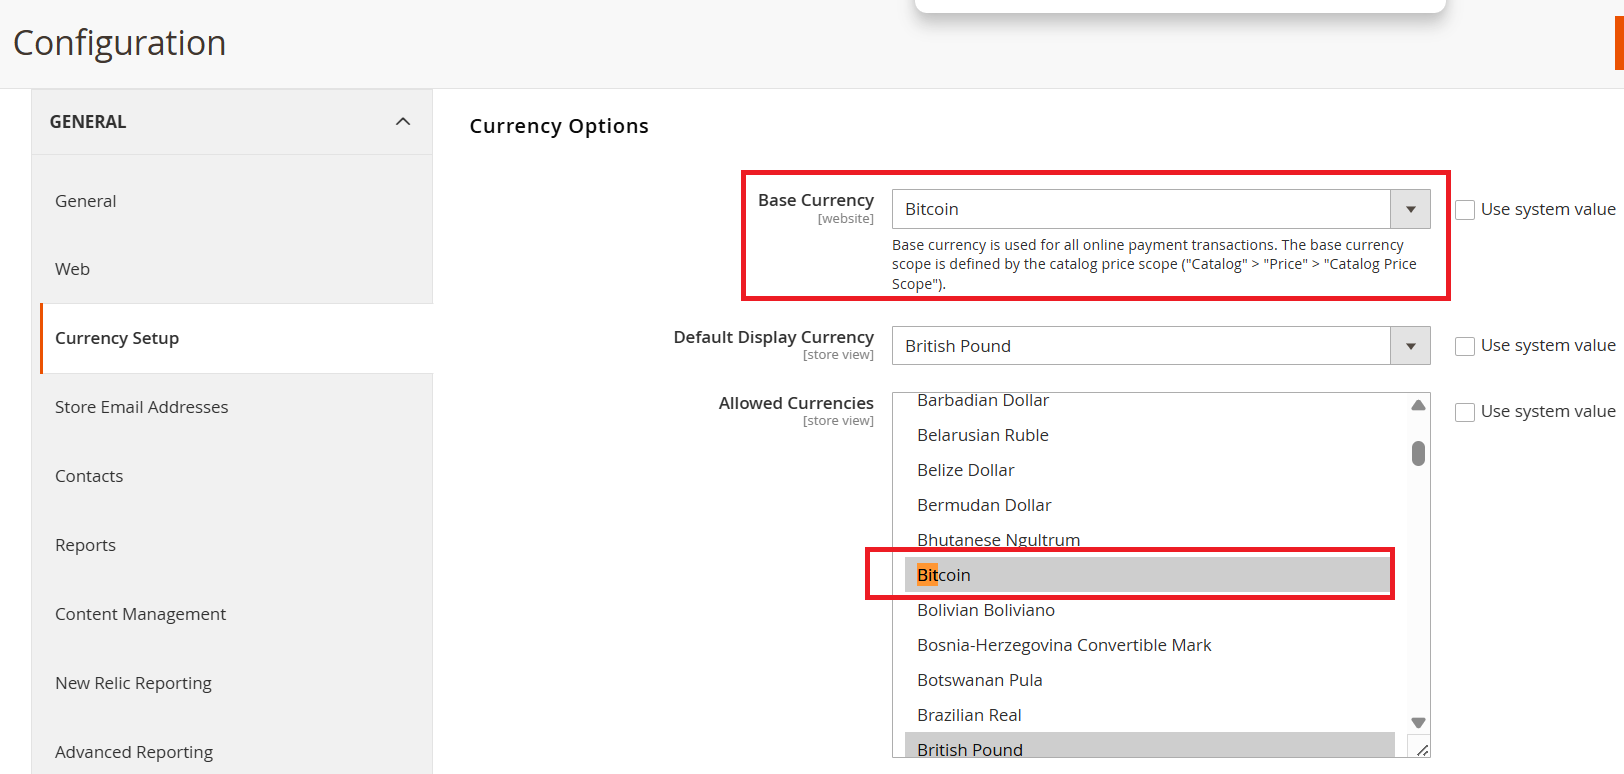The height and width of the screenshot is (774, 1624).
Task: Select Bitcoin in Allowed Currencies list
Action: [944, 575]
